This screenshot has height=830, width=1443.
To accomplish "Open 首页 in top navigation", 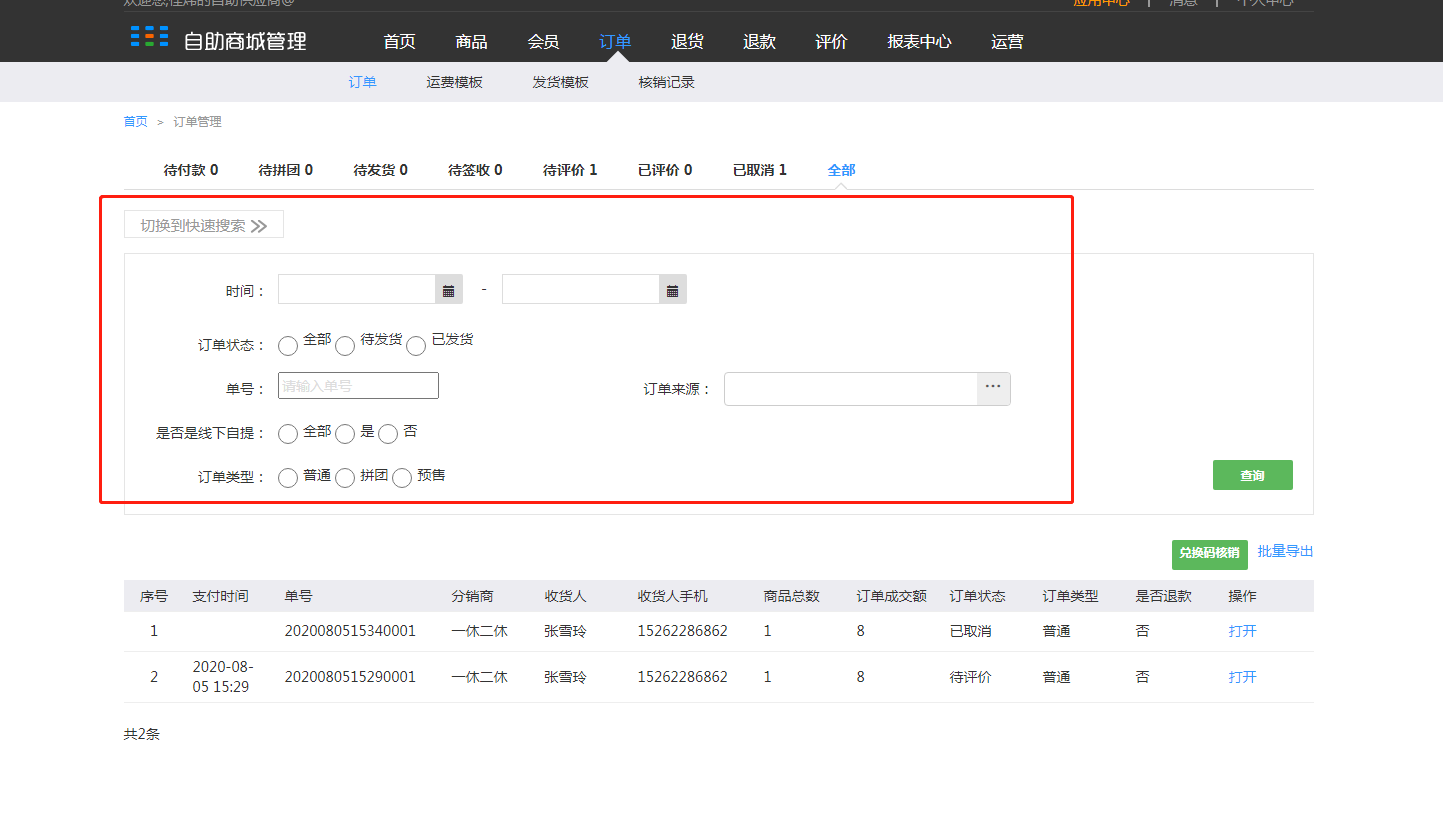I will 399,42.
